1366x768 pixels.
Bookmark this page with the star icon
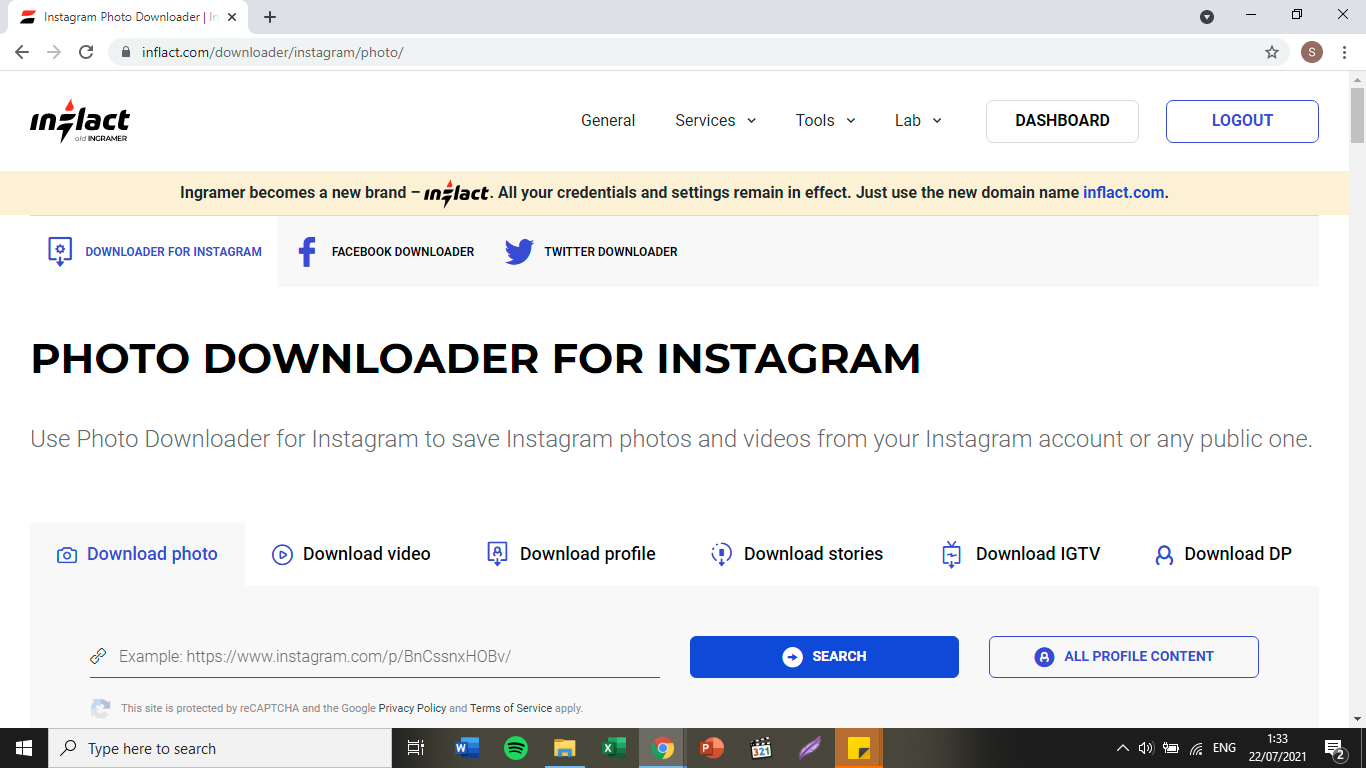1272,52
